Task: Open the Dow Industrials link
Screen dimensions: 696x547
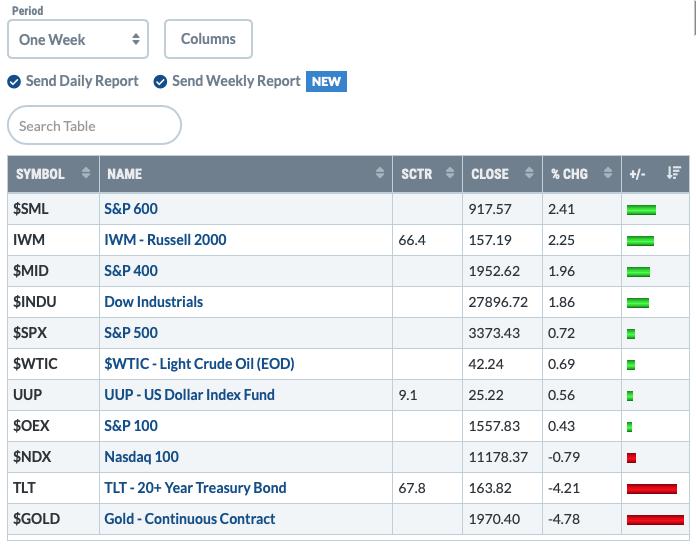Action: [154, 302]
